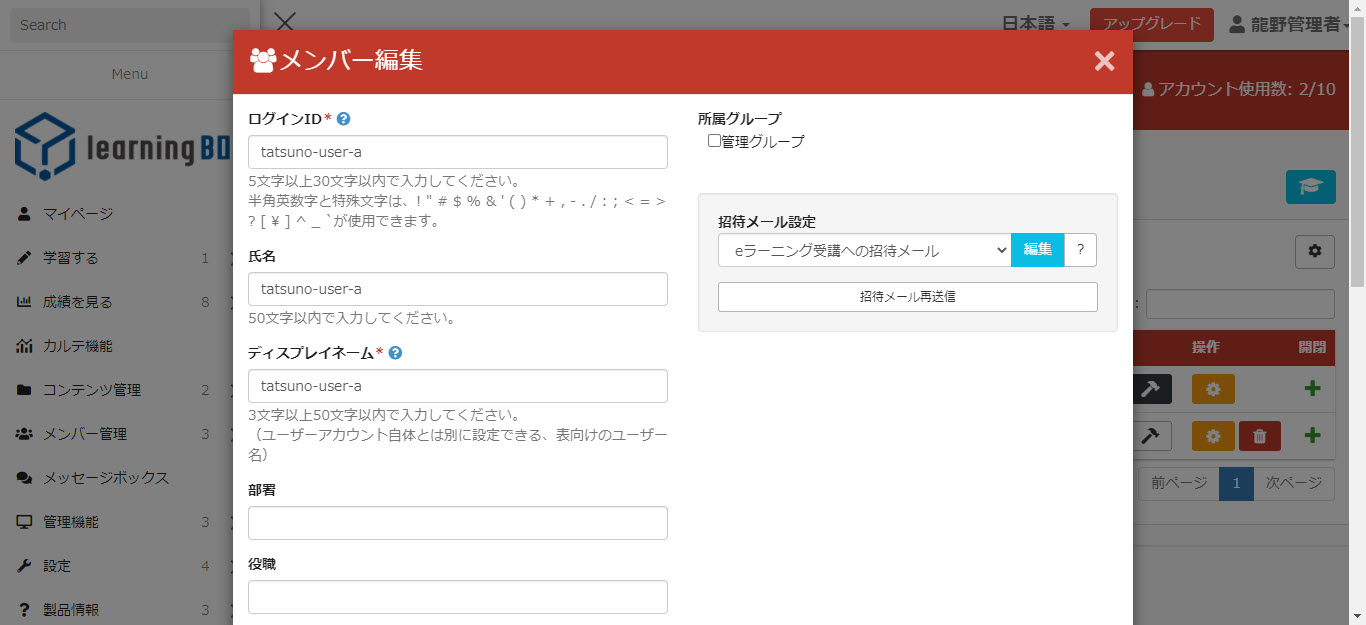Click the blue 編集 button
The height and width of the screenshot is (625, 1366).
pos(1037,250)
